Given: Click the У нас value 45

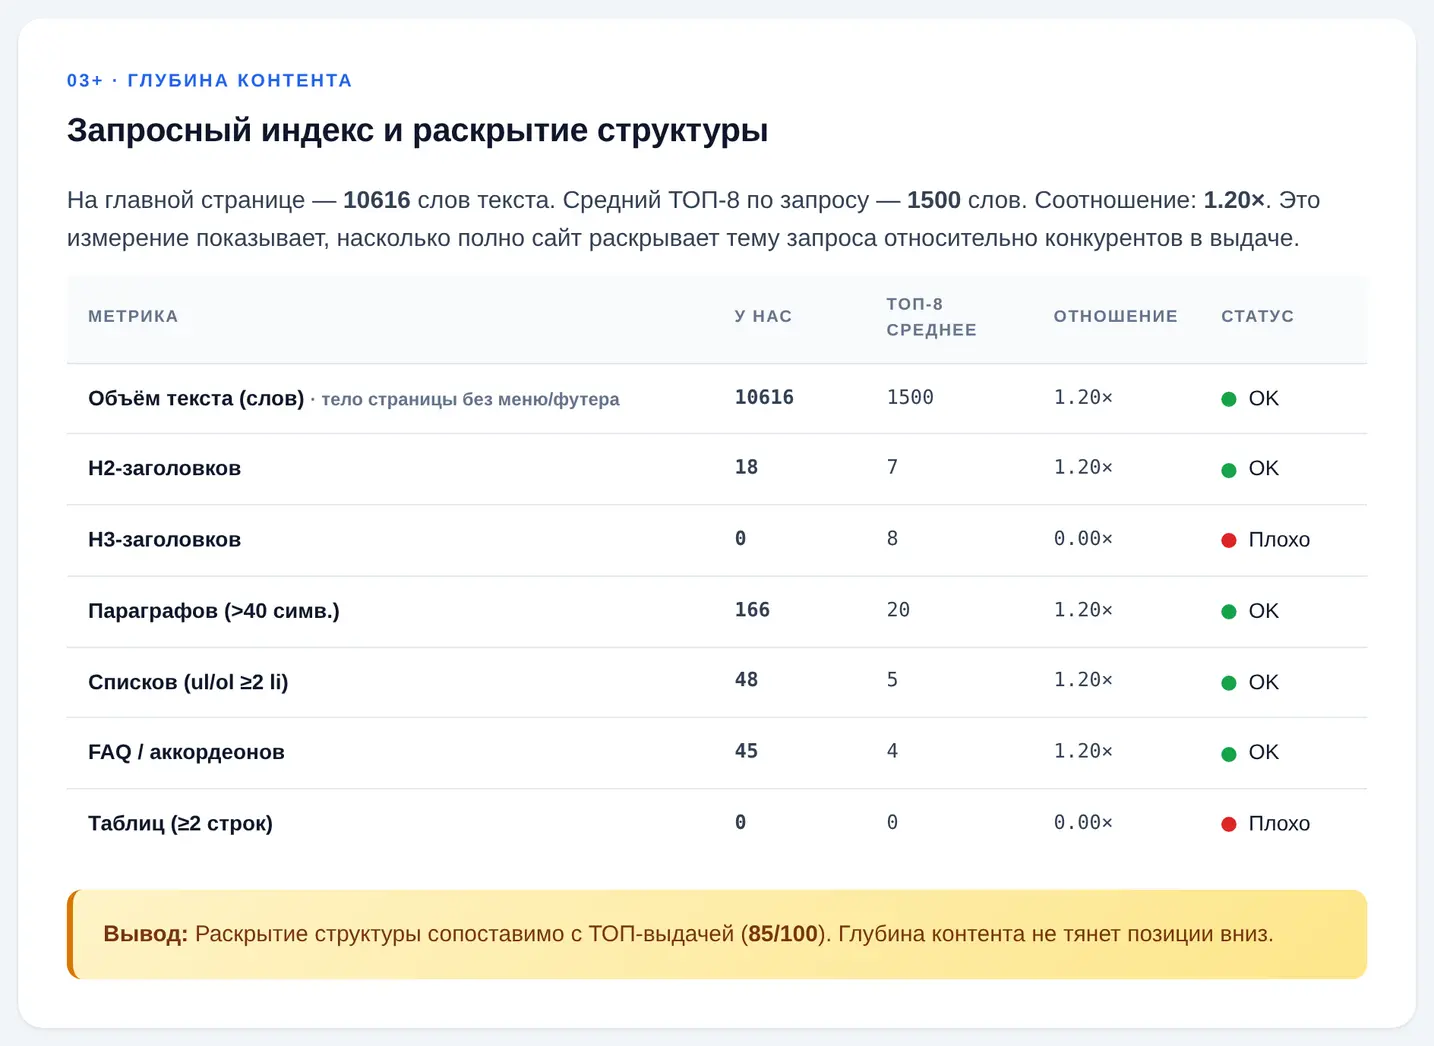Looking at the screenshot, I should (x=746, y=750).
